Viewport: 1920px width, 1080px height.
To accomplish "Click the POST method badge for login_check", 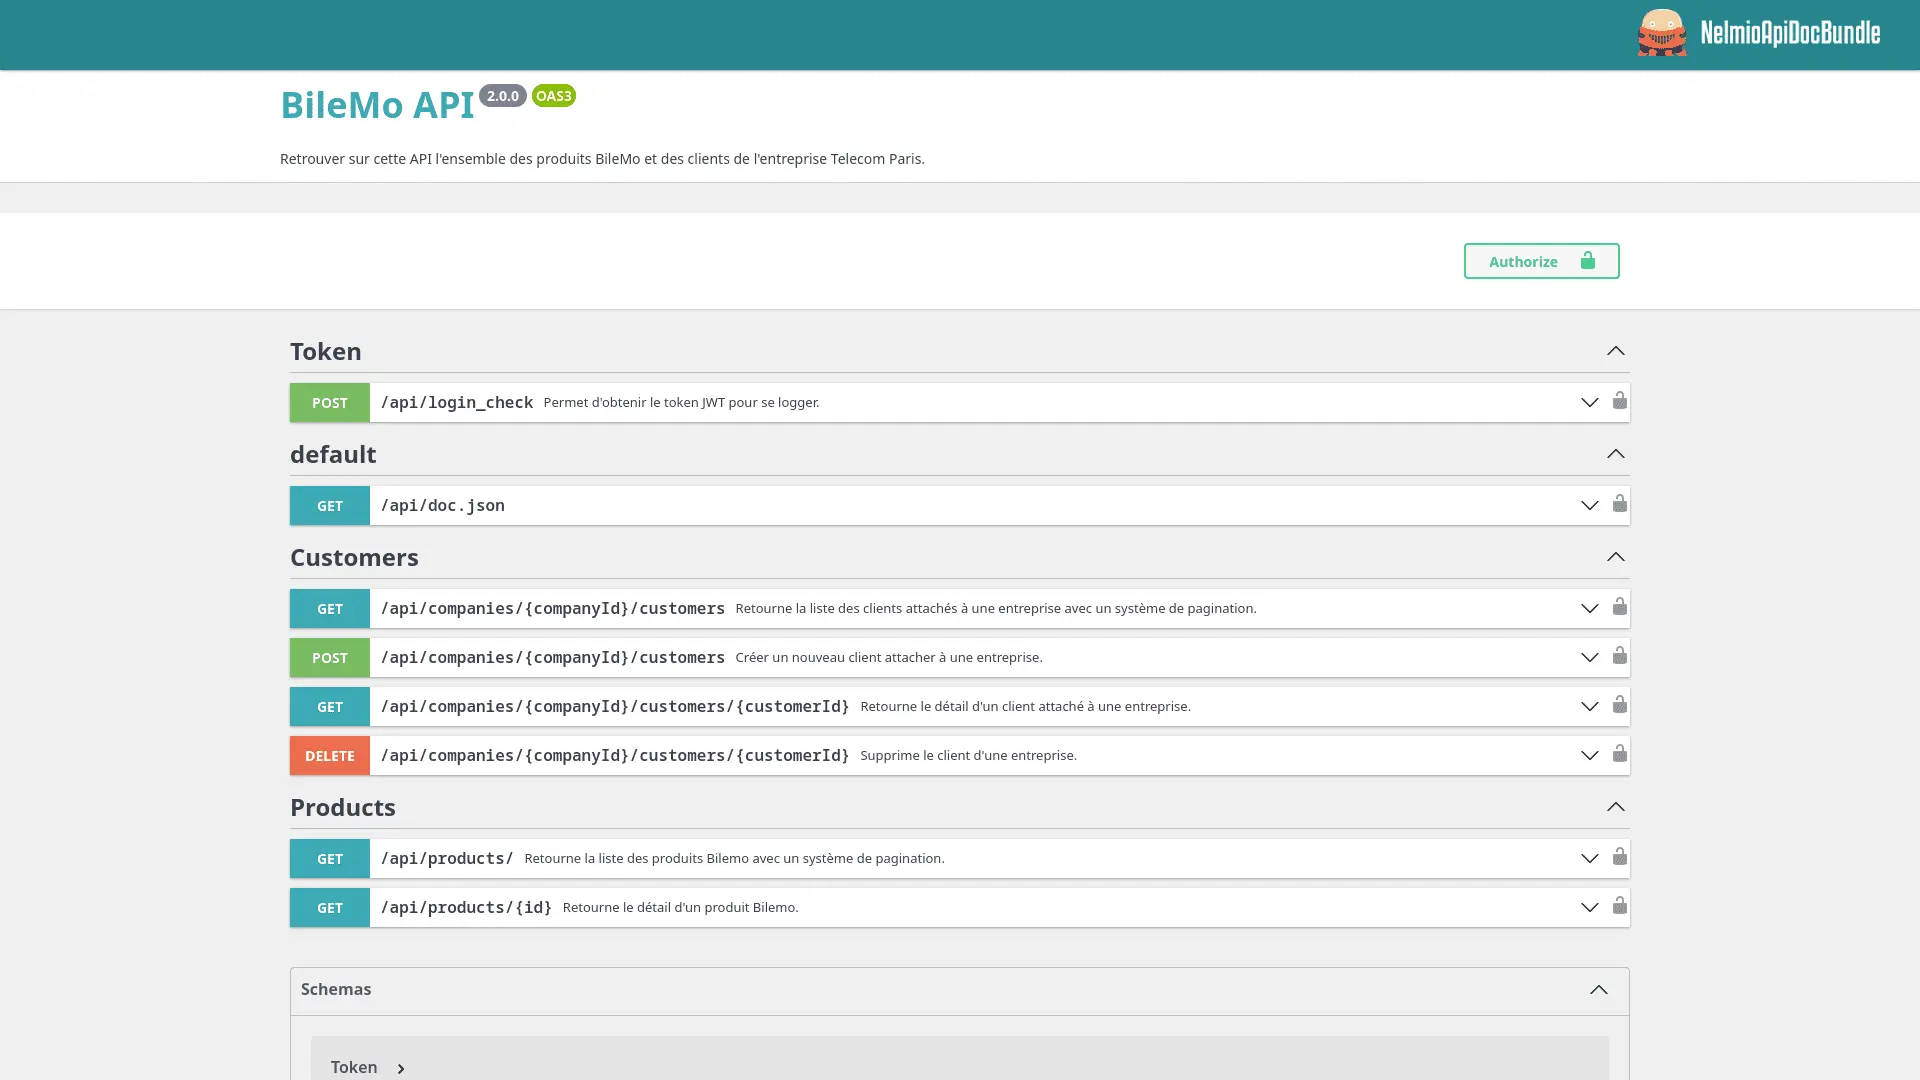I will [330, 403].
